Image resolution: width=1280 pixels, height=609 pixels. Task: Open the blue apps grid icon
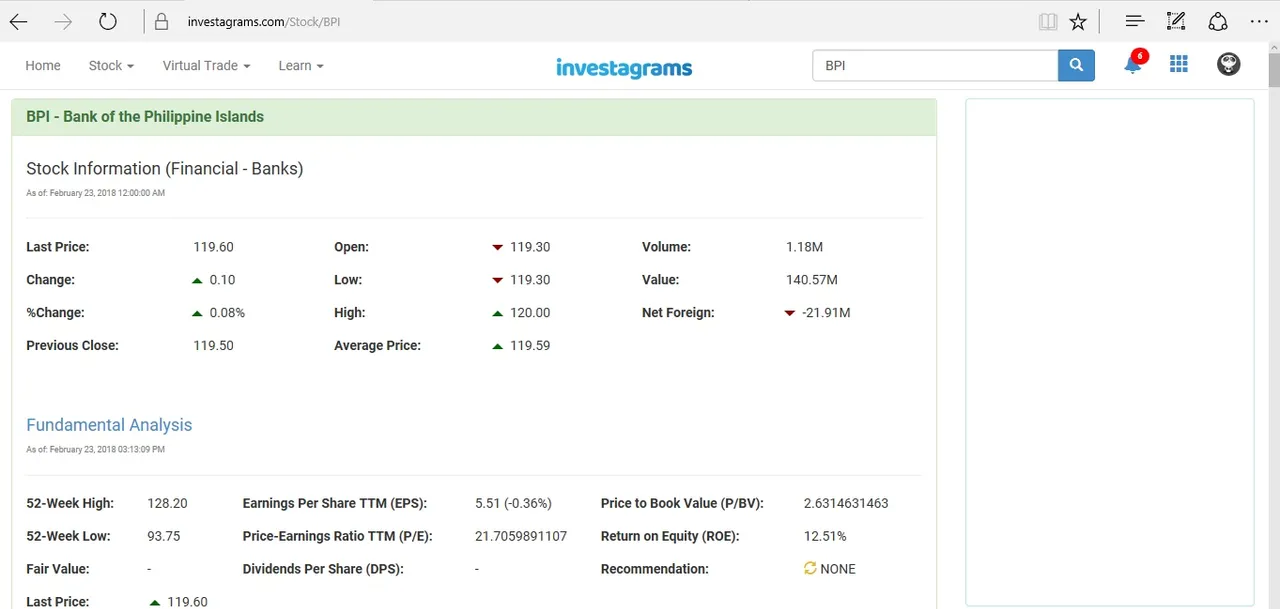coord(1179,64)
